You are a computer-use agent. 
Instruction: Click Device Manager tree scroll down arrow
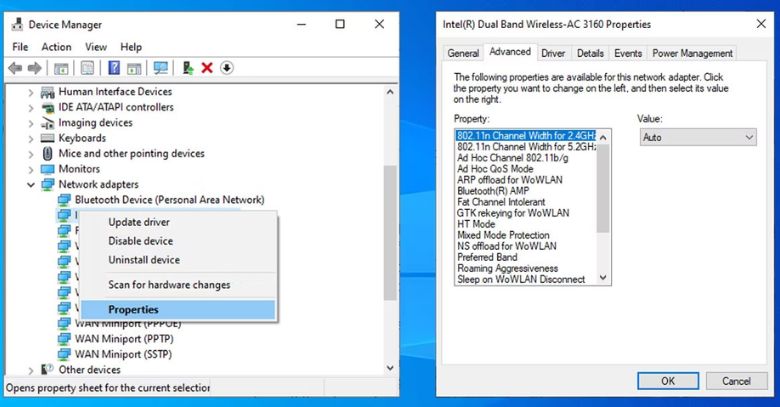pyautogui.click(x=390, y=368)
